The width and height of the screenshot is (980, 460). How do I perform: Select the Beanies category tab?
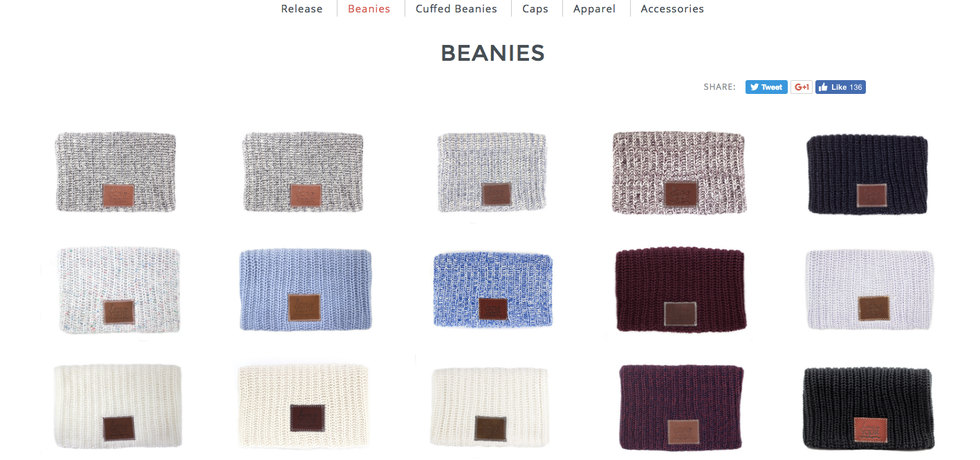pyautogui.click(x=369, y=9)
